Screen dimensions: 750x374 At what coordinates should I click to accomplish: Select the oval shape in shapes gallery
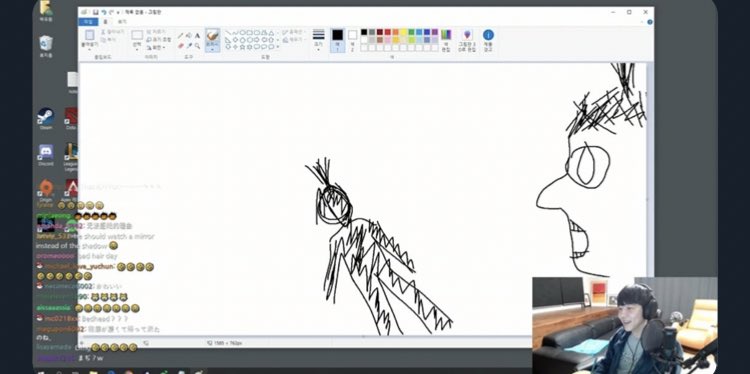pos(243,33)
